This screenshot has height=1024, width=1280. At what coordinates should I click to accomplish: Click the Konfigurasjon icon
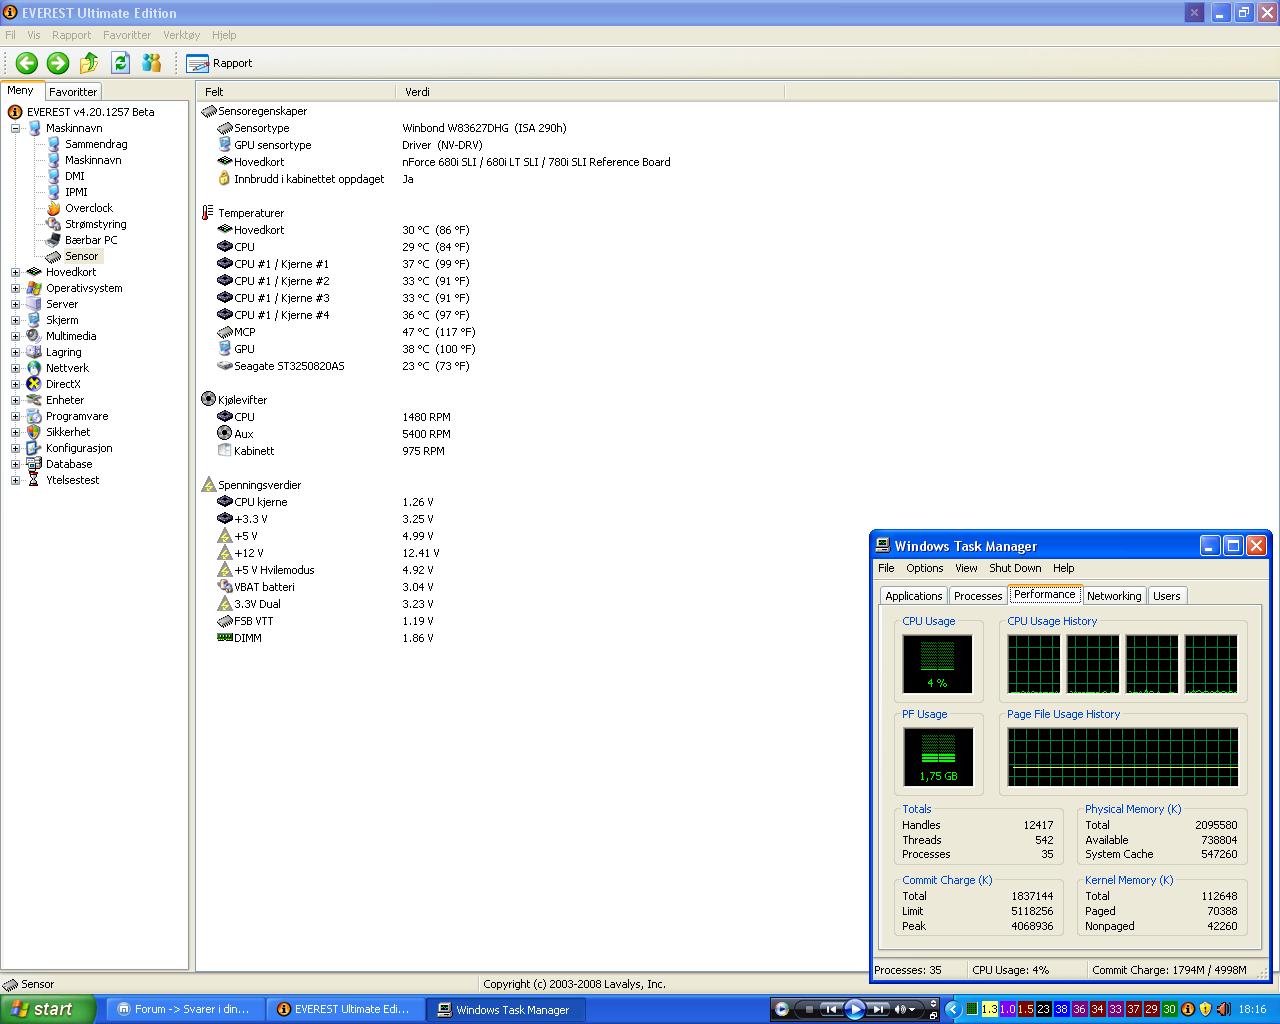coord(34,448)
